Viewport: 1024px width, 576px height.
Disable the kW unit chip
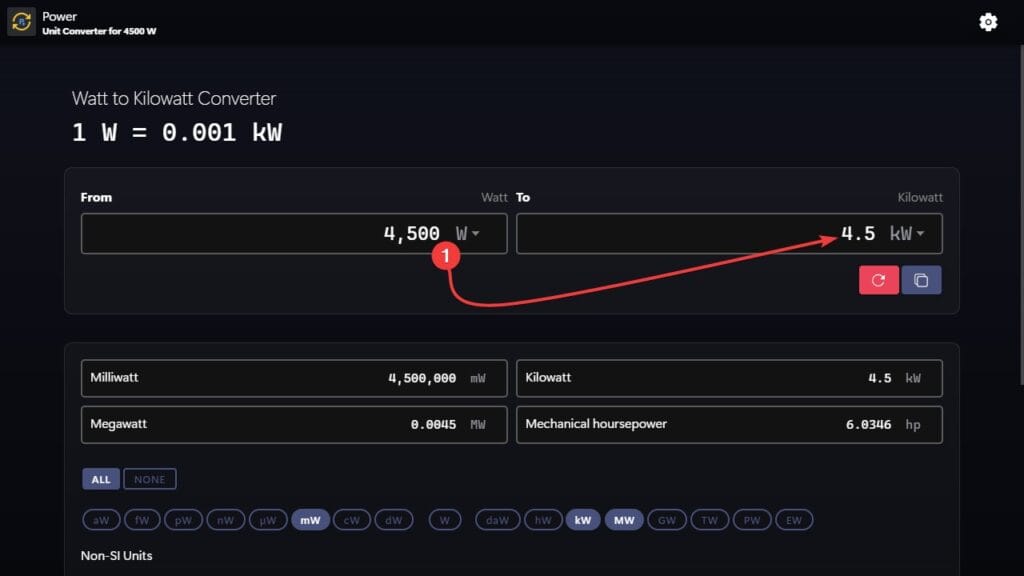[583, 520]
